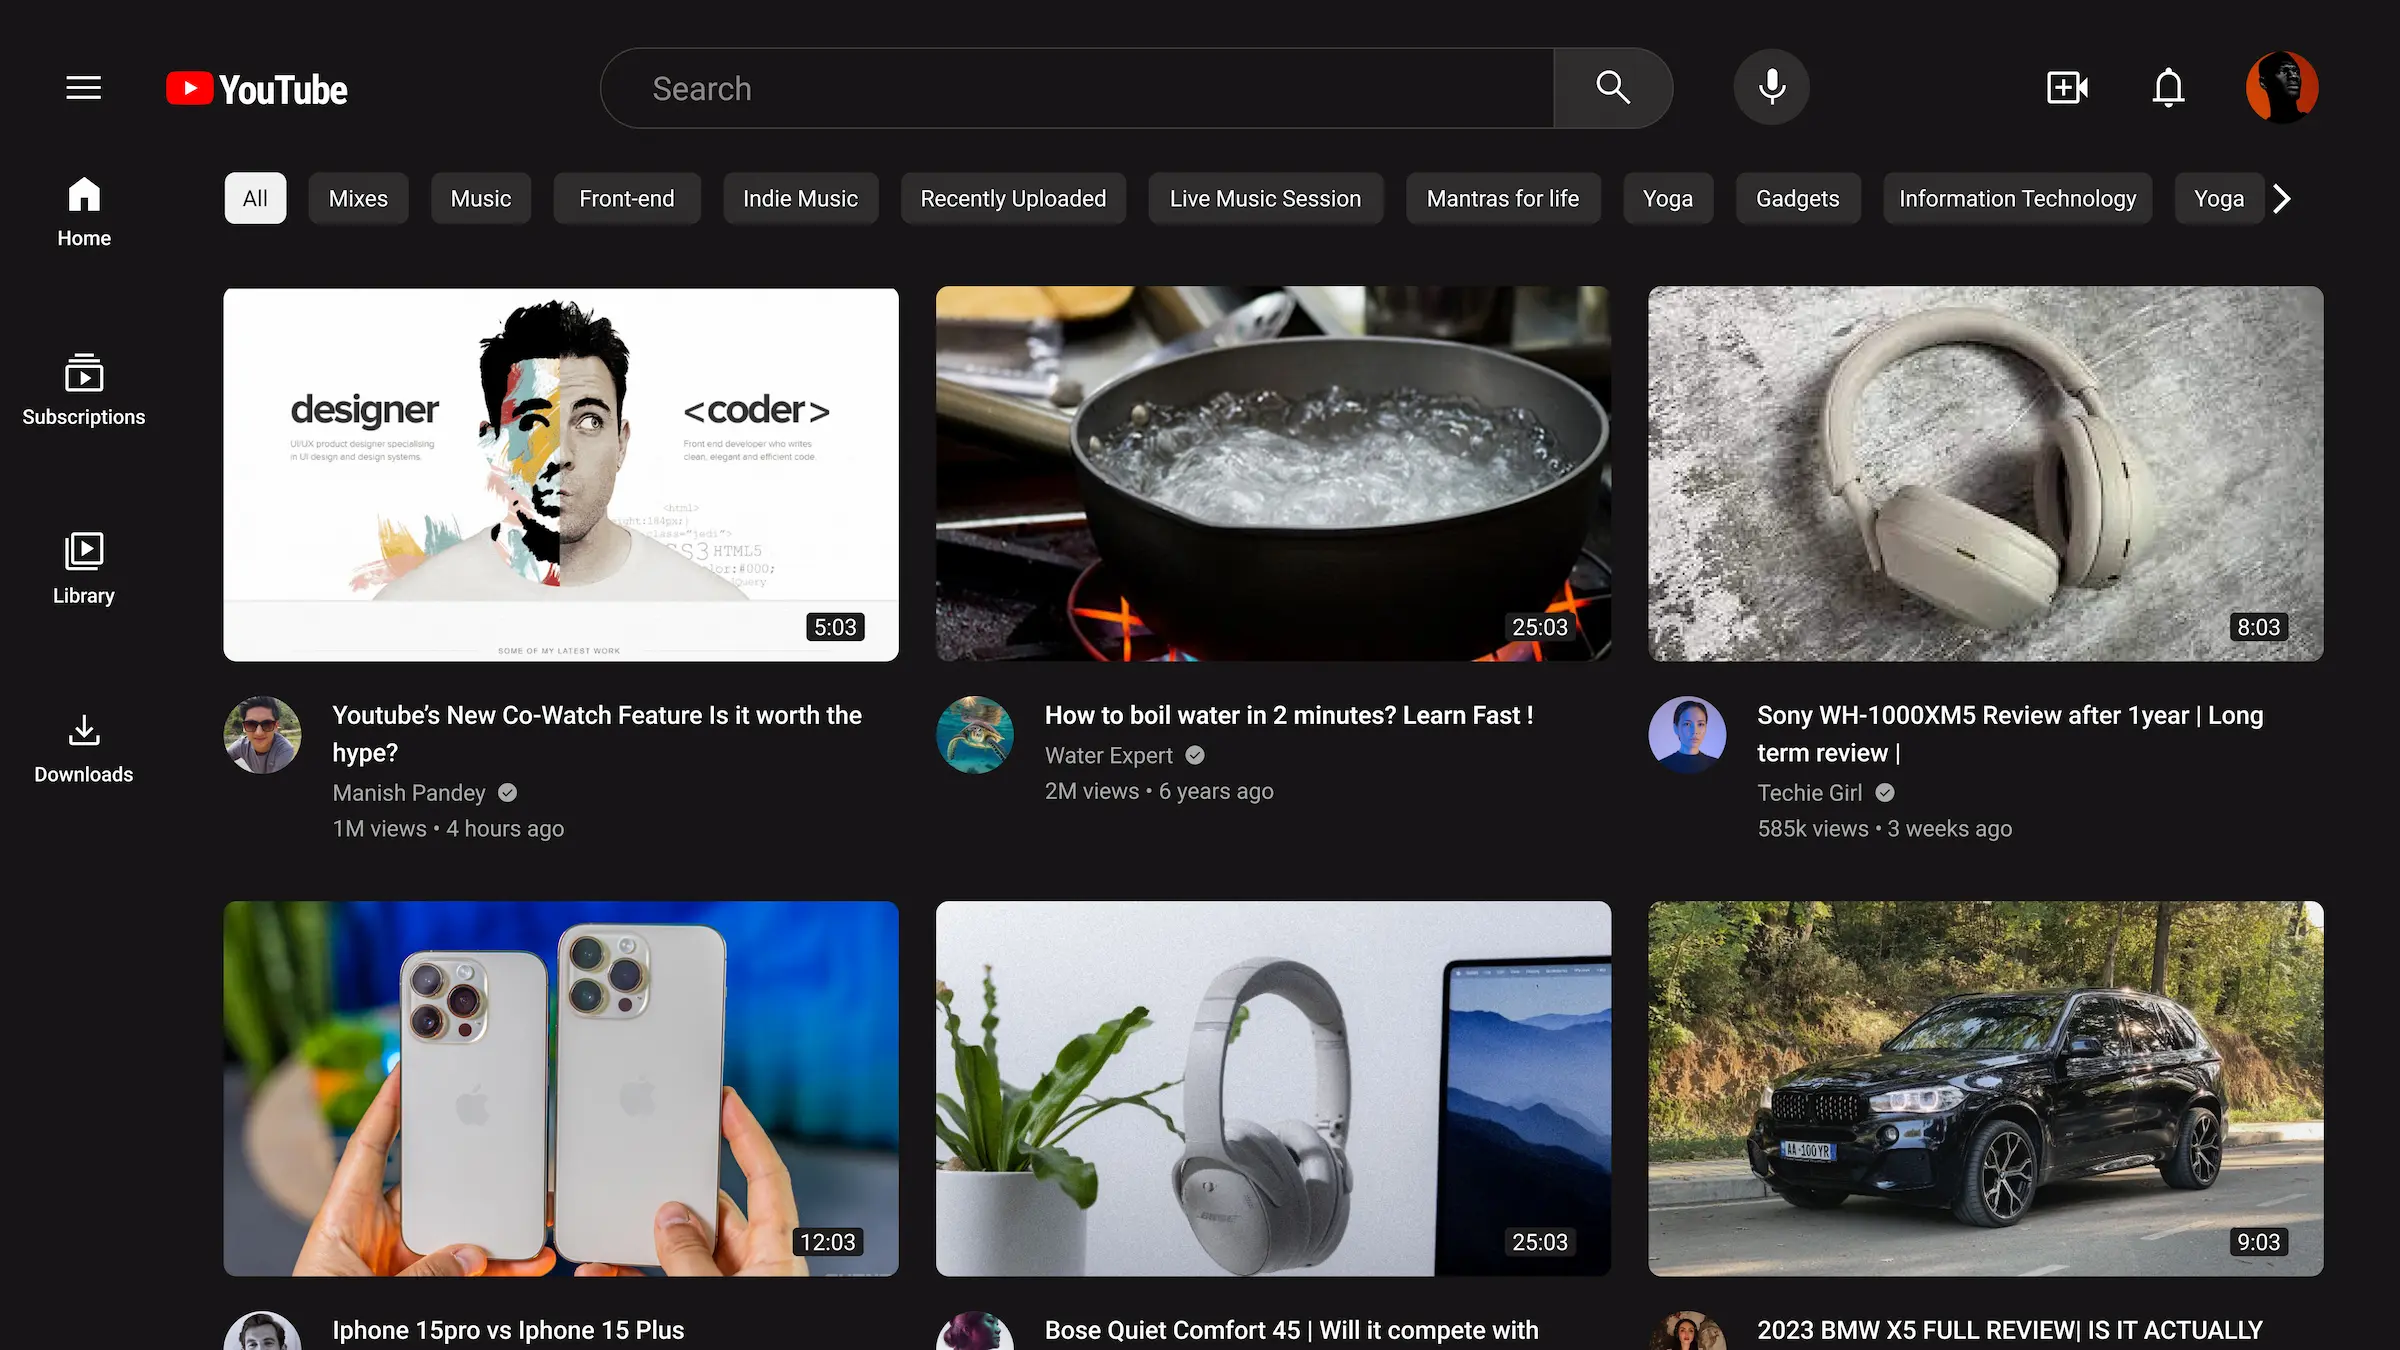Click '585k views • 3 weeks ago' text

pos(1885,829)
